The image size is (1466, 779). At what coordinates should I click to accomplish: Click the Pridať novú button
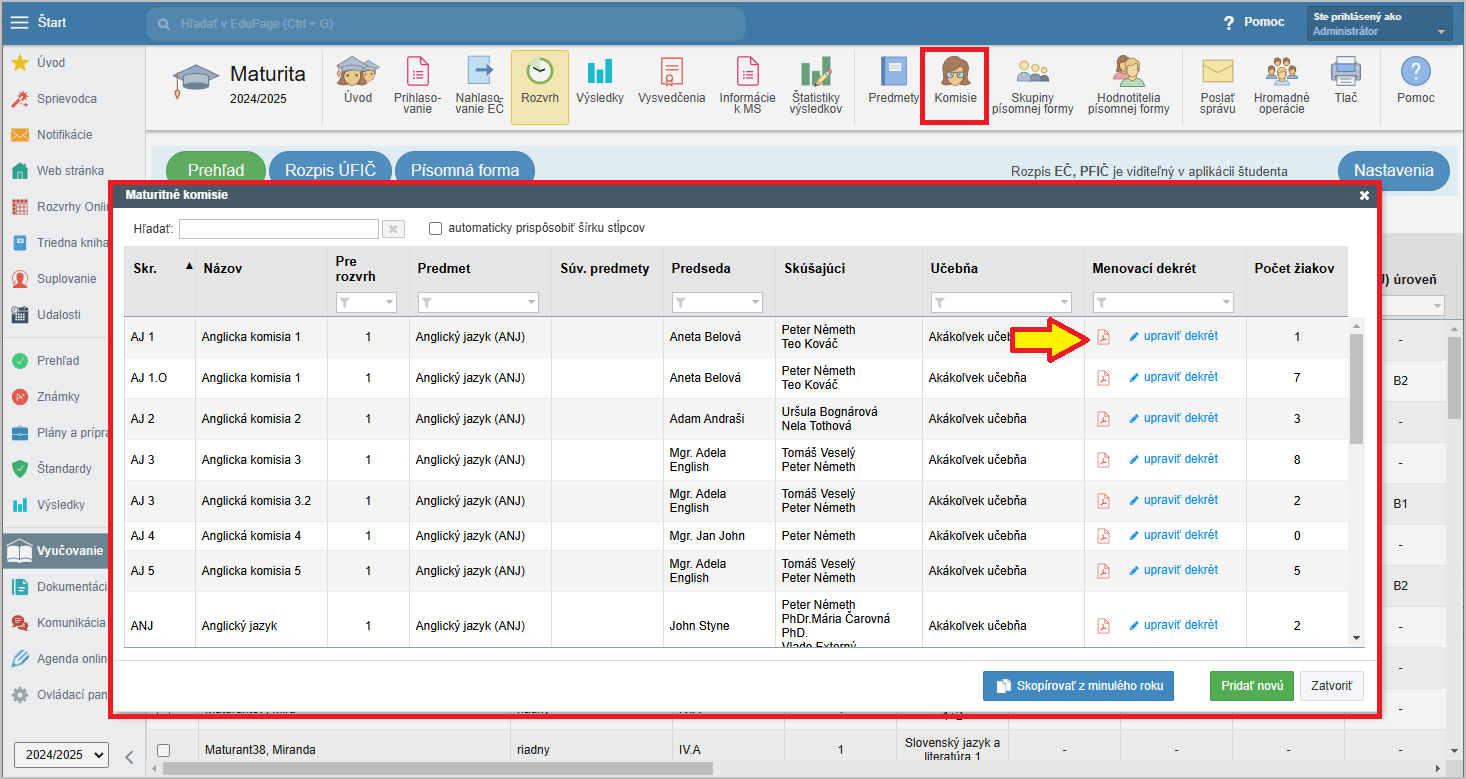(x=1251, y=686)
